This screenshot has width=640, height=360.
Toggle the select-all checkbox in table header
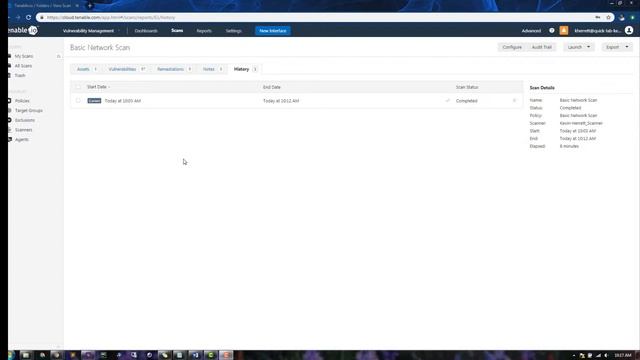[x=78, y=87]
